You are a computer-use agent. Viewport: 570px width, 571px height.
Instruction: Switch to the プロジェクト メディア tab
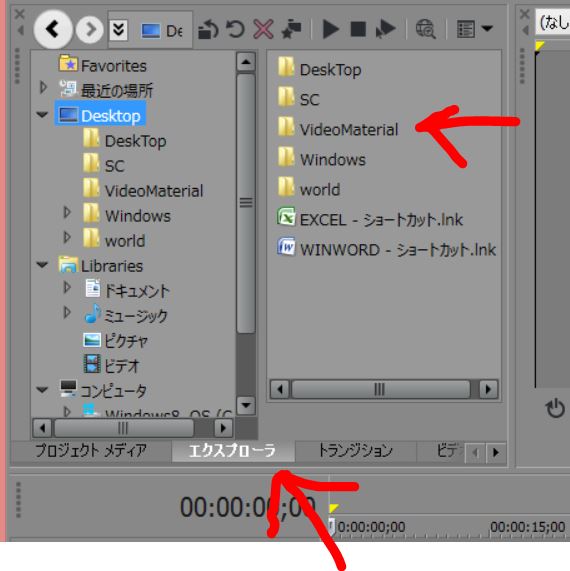91,451
